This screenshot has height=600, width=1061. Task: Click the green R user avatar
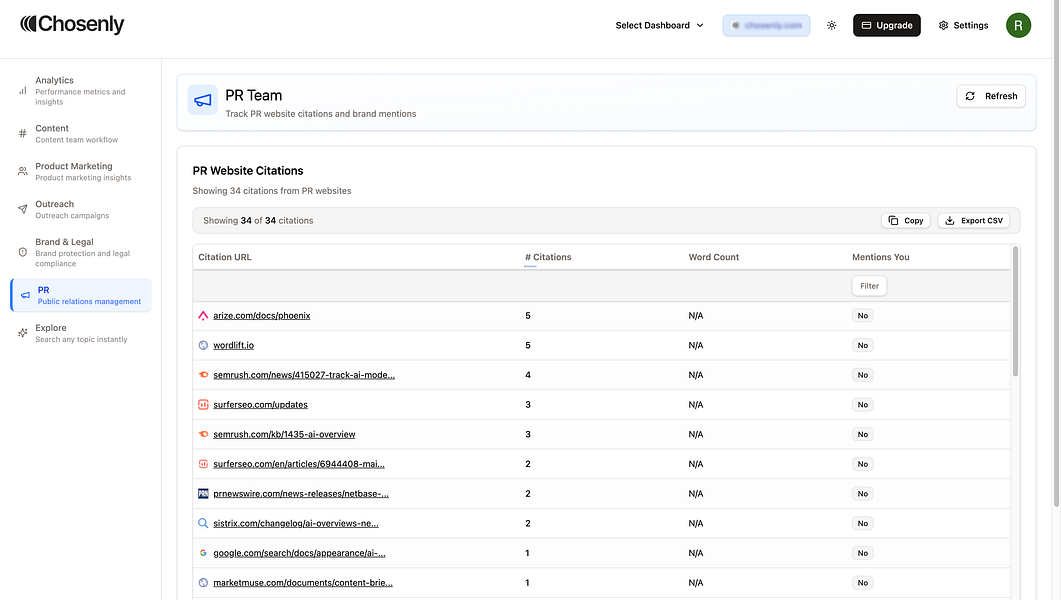tap(1018, 25)
